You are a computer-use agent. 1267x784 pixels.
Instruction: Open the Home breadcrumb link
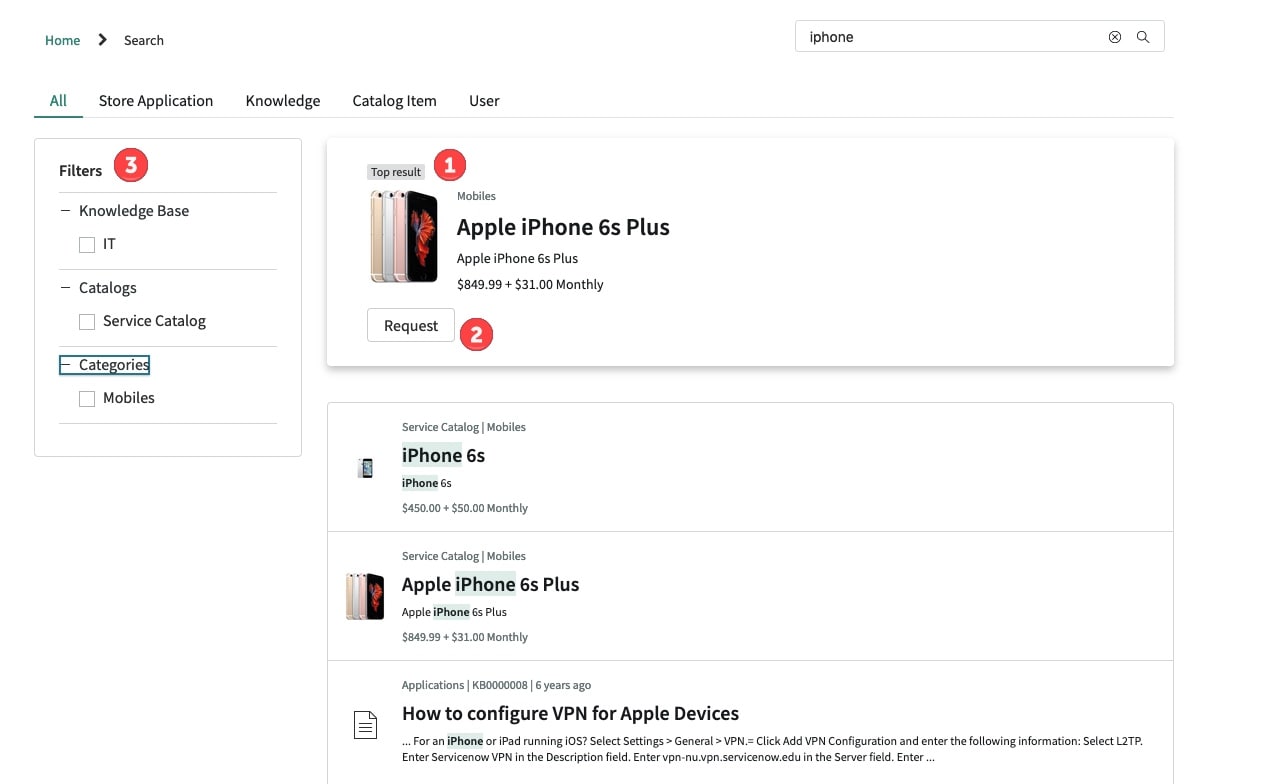62,40
